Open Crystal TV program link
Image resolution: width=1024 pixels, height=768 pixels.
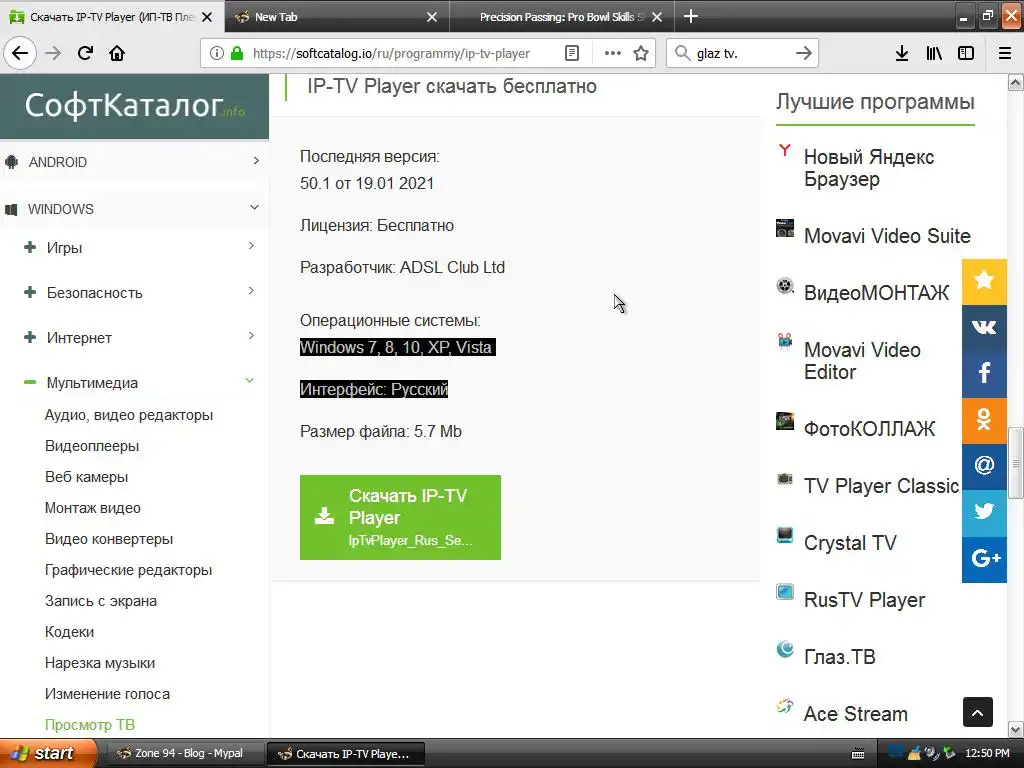(850, 543)
